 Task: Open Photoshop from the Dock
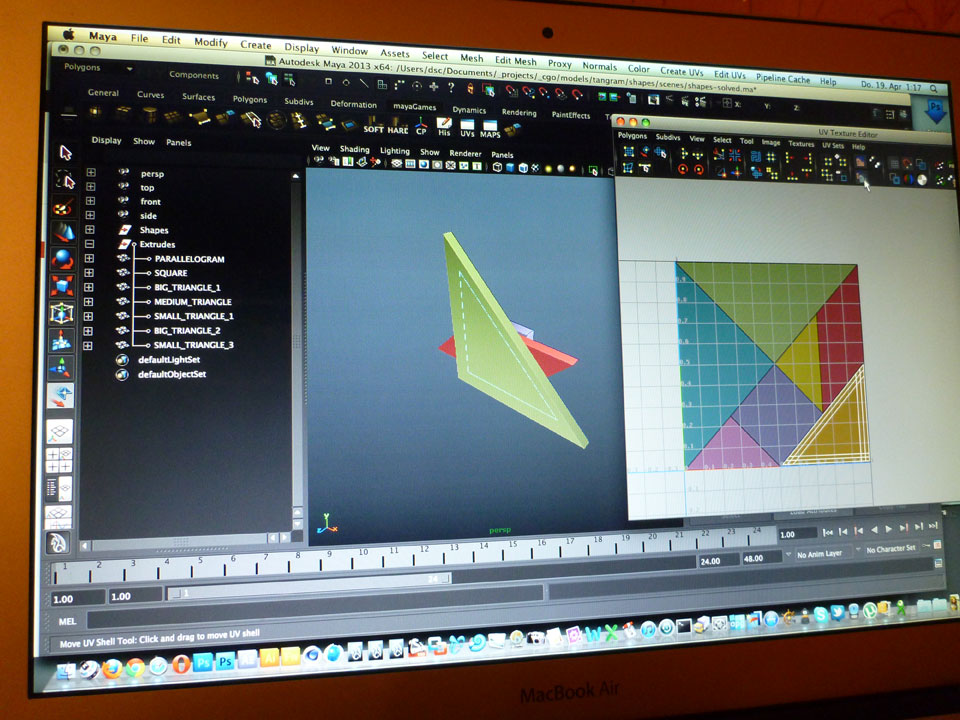pos(204,662)
